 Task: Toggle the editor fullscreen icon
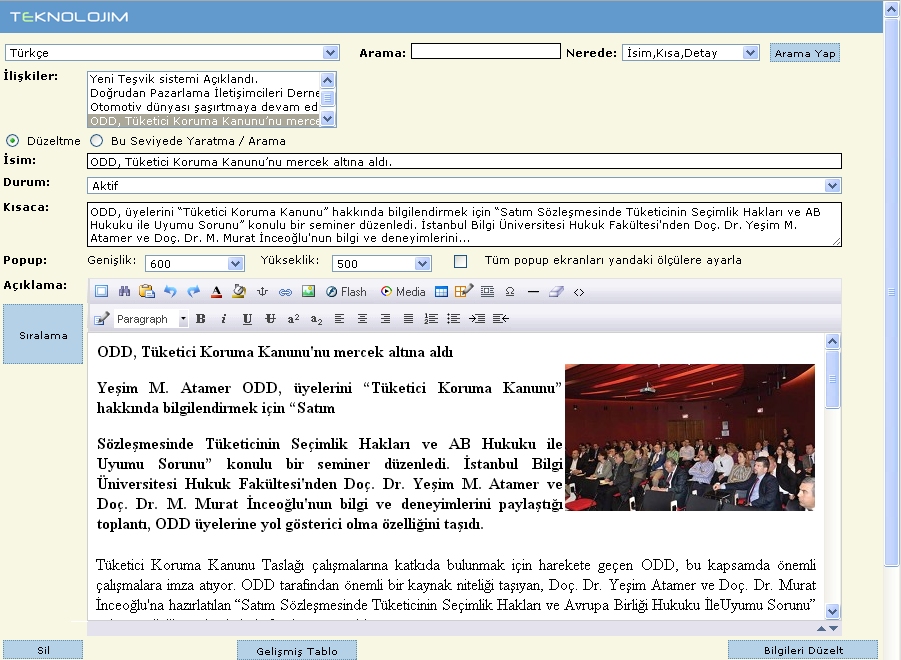102,291
